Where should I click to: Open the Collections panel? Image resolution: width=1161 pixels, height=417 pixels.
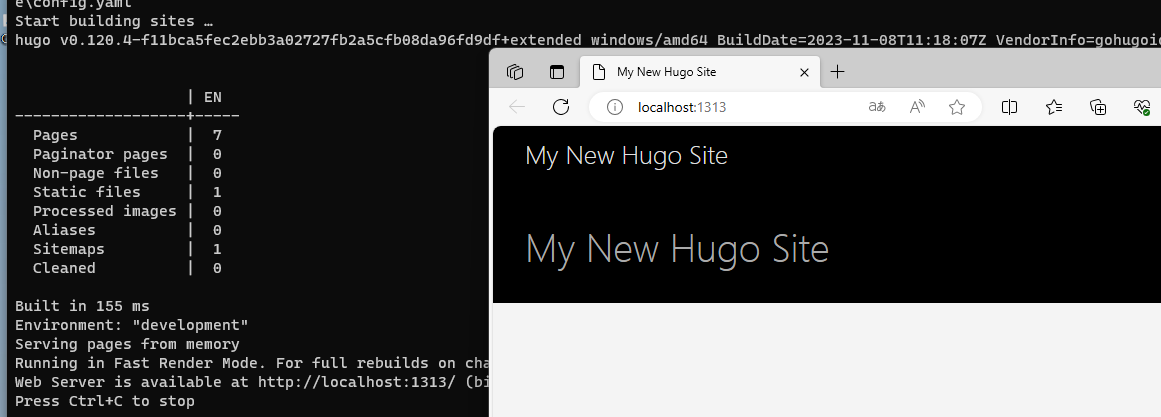(x=1098, y=107)
